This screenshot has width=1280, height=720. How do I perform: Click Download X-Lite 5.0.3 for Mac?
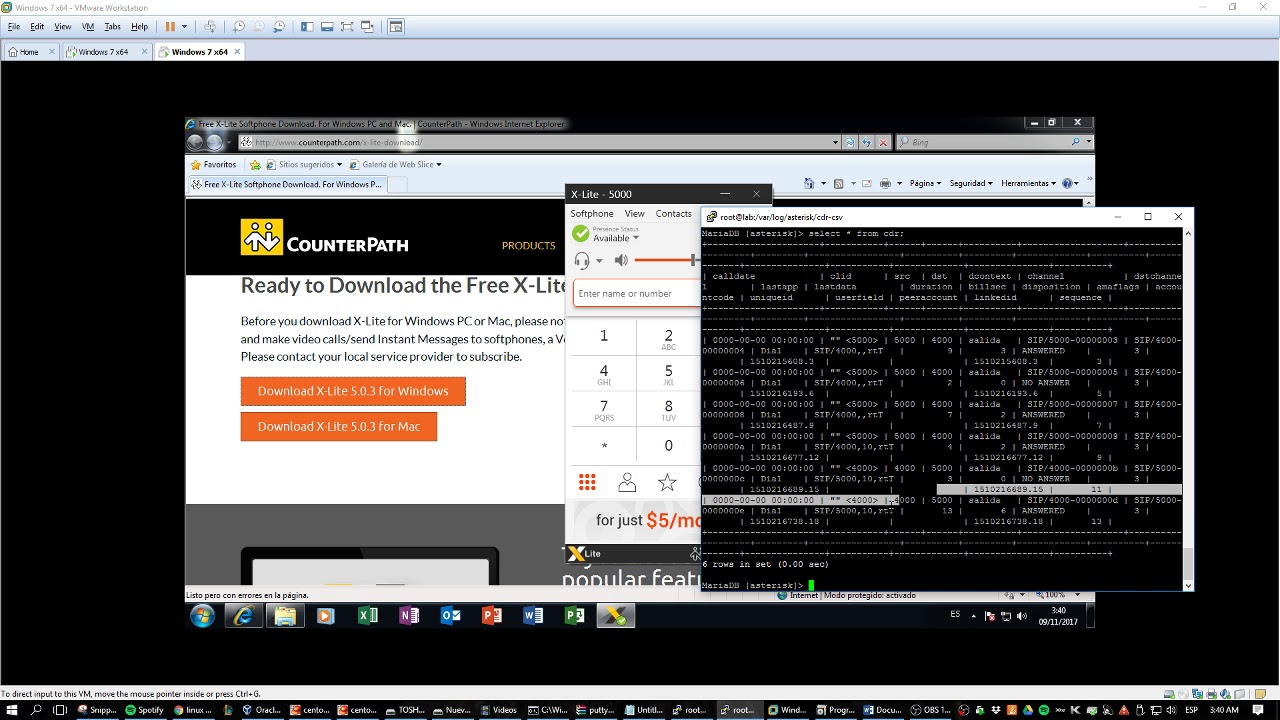(x=339, y=427)
